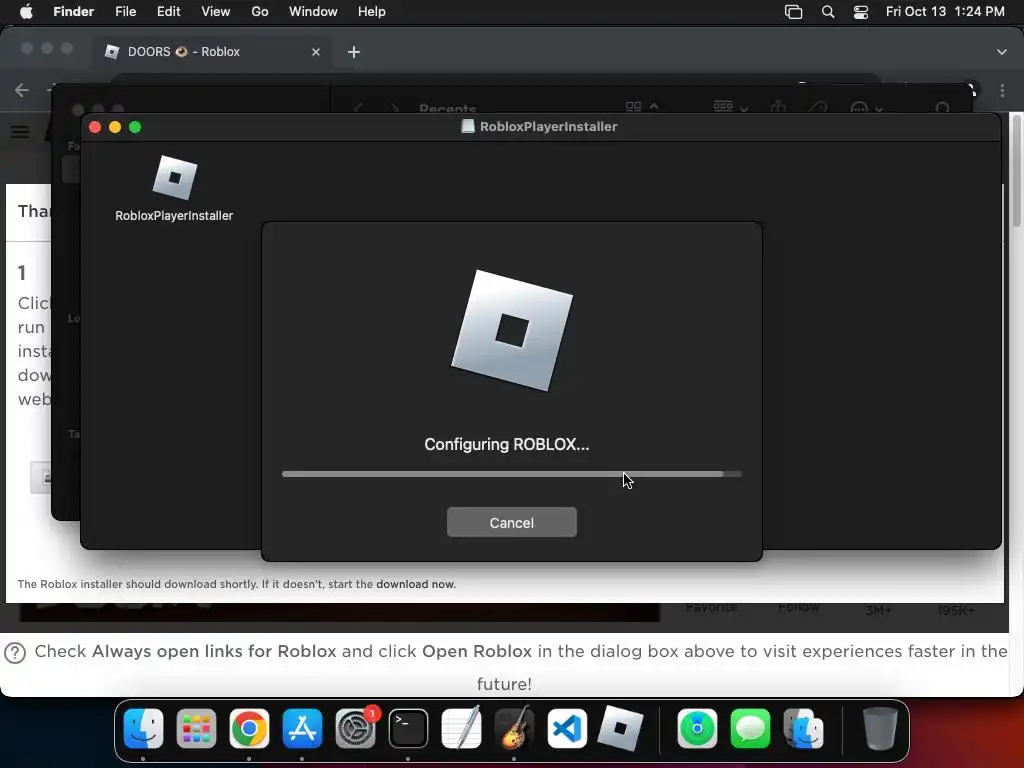Open Spotlight search in menu bar
The width and height of the screenshot is (1024, 768).
[x=827, y=12]
